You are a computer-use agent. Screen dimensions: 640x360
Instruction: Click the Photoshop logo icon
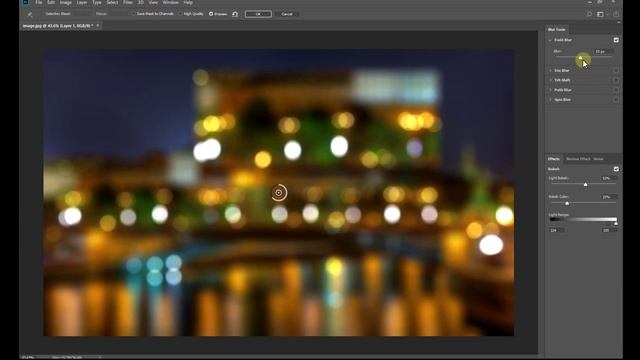click(x=26, y=2)
